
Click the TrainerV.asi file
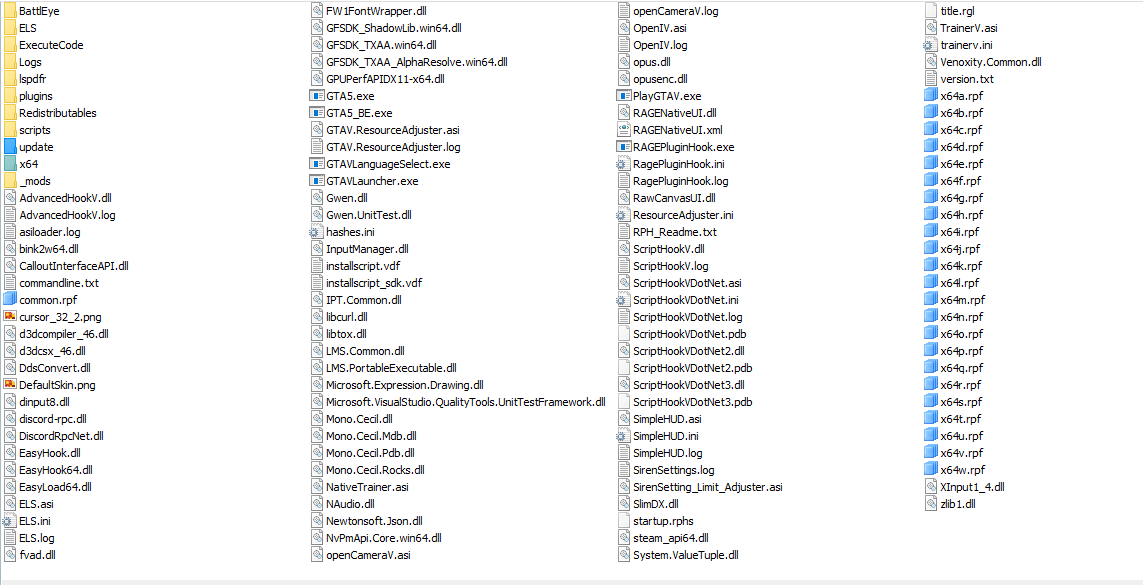click(961, 28)
